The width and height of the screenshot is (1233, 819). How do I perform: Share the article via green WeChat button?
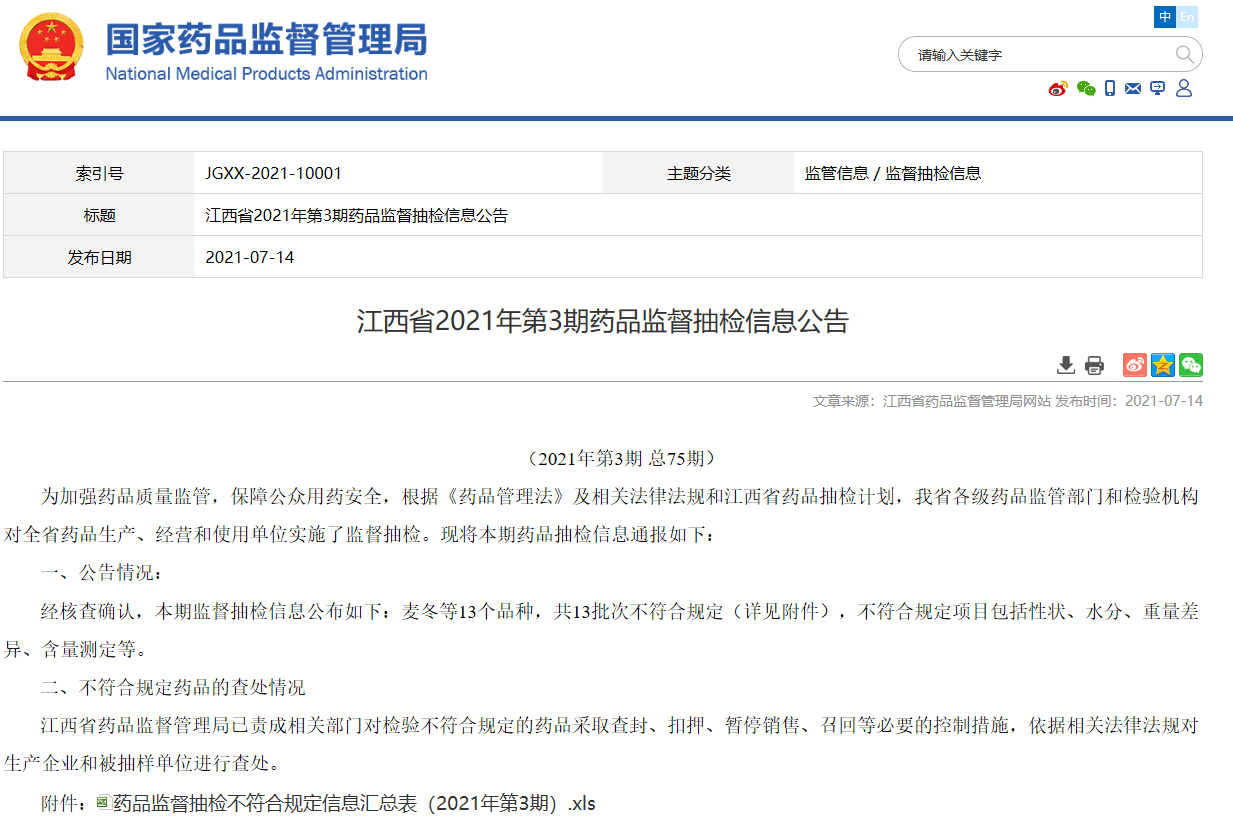[1190, 365]
